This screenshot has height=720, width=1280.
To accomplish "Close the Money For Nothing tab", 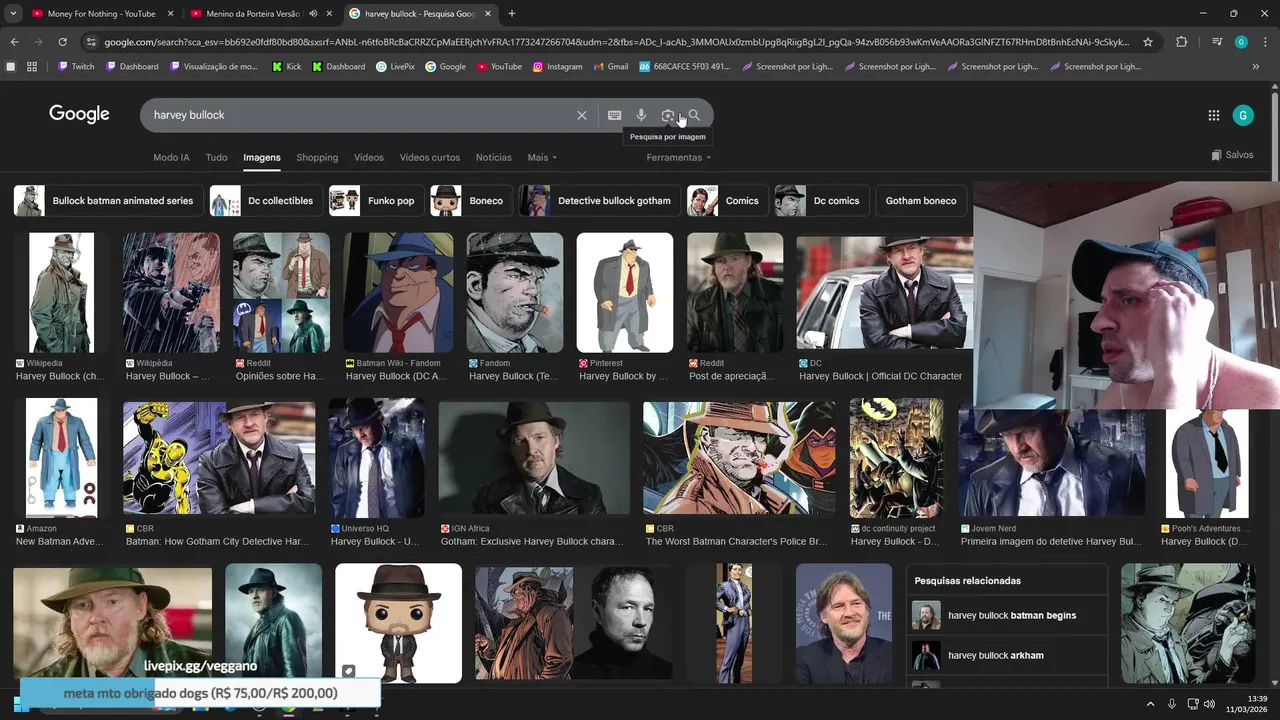I will coord(170,14).
